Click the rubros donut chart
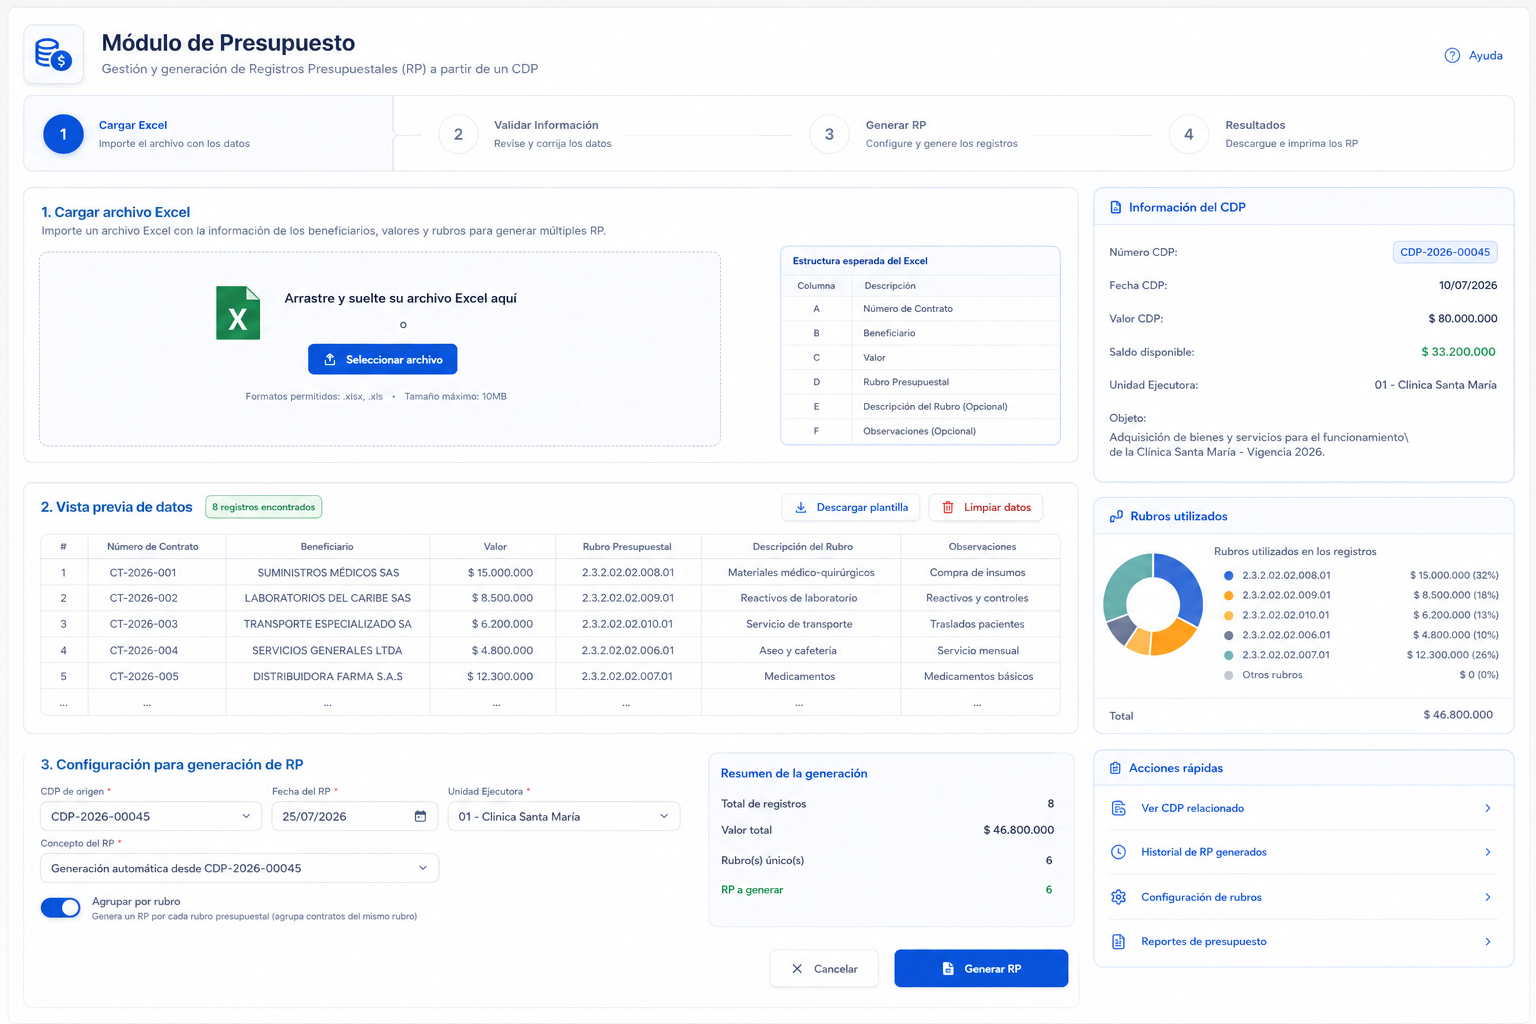 coord(1153,603)
